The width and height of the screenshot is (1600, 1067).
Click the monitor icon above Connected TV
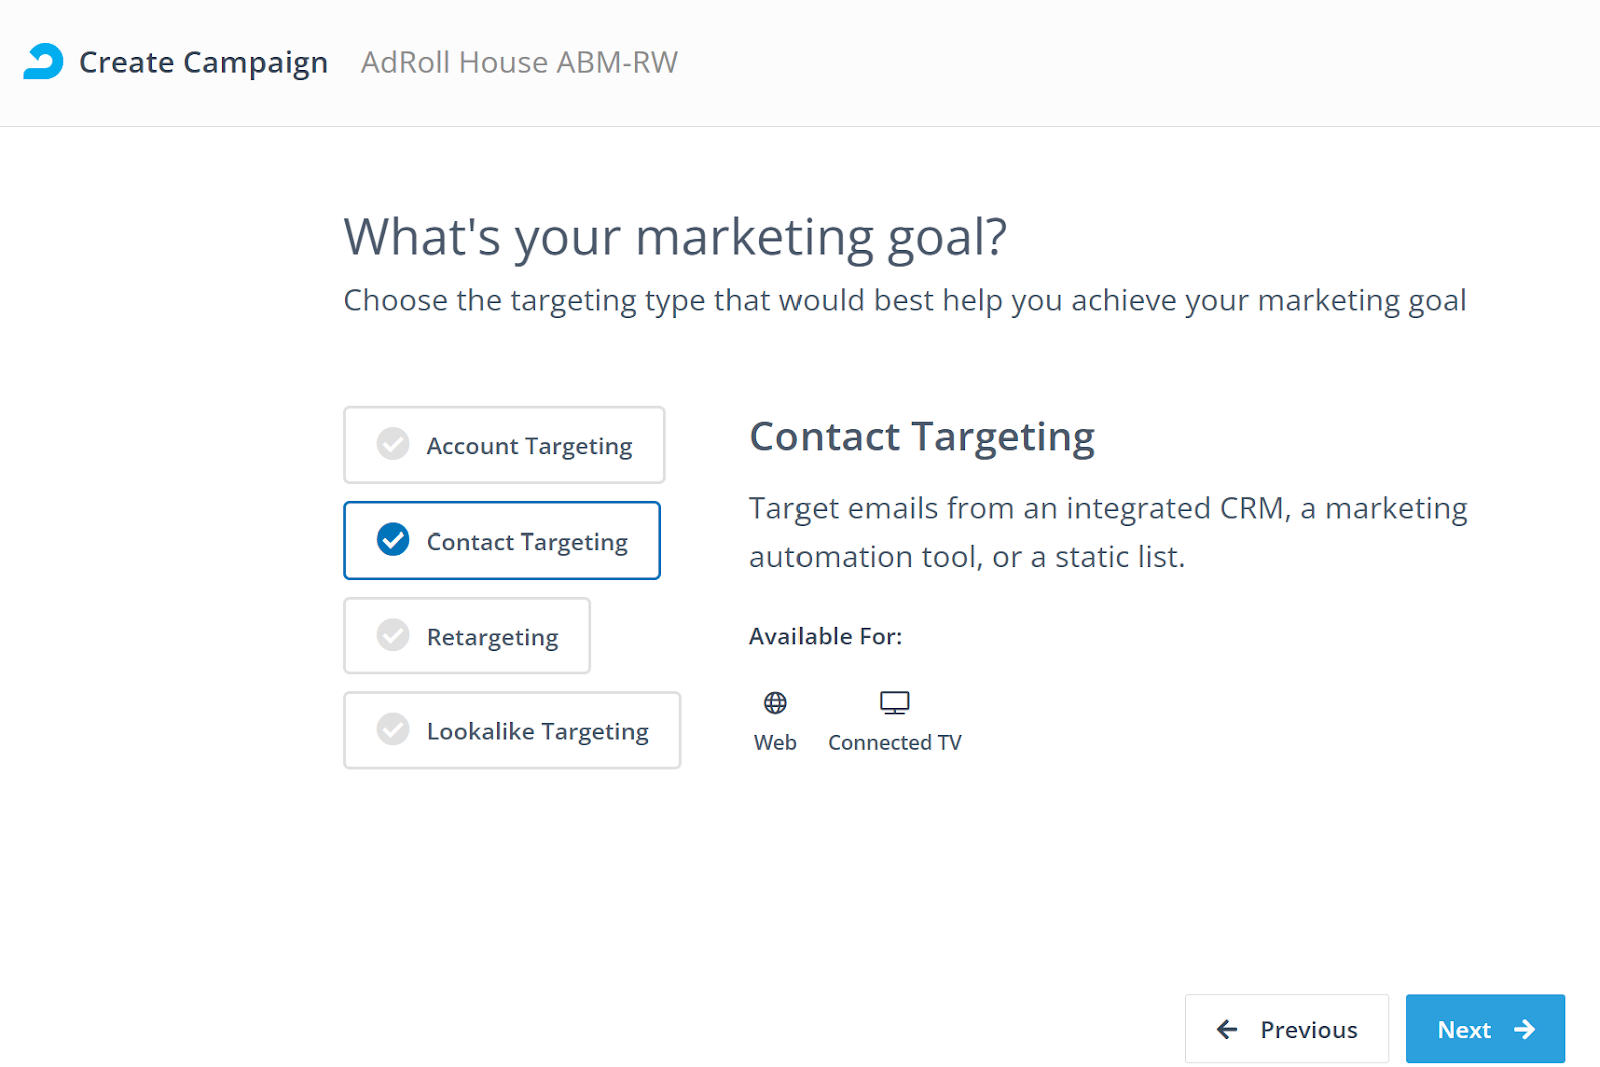pos(894,703)
